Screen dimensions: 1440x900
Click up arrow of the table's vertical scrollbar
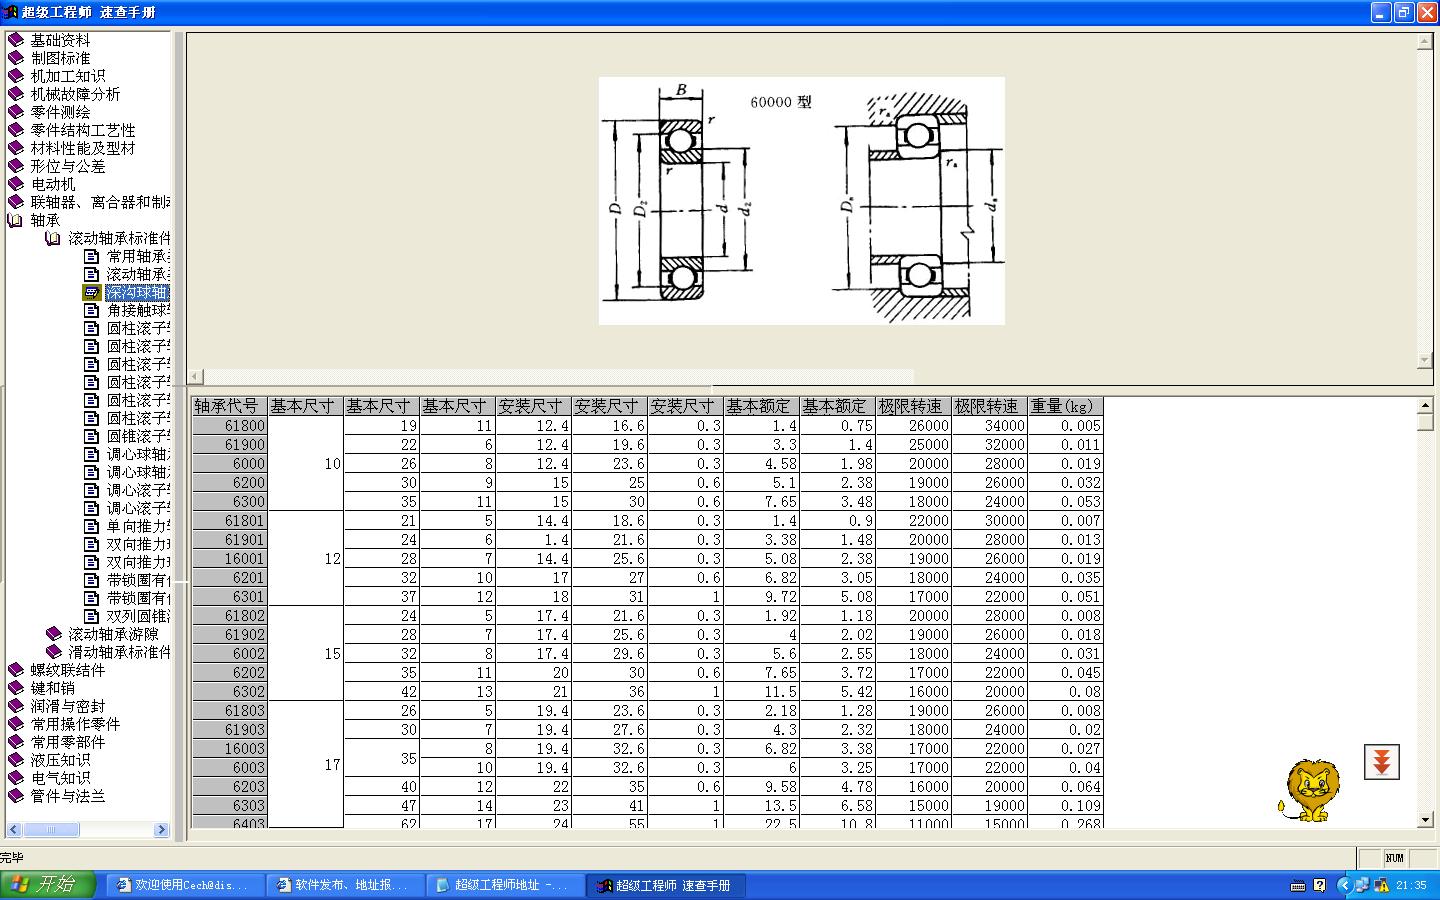(1426, 405)
